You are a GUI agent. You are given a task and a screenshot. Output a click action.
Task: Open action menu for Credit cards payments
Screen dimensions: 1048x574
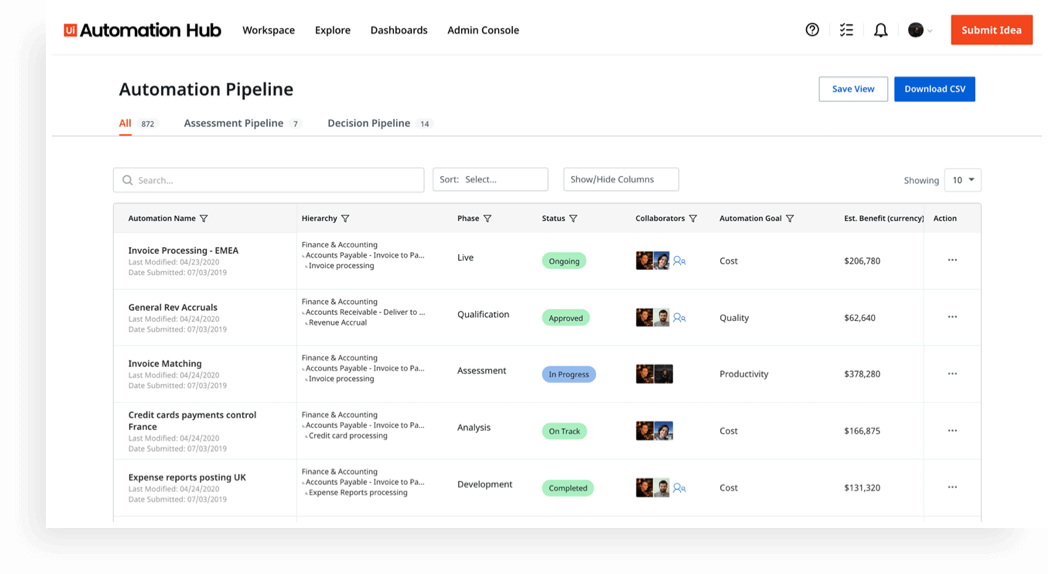pyautogui.click(x=952, y=430)
